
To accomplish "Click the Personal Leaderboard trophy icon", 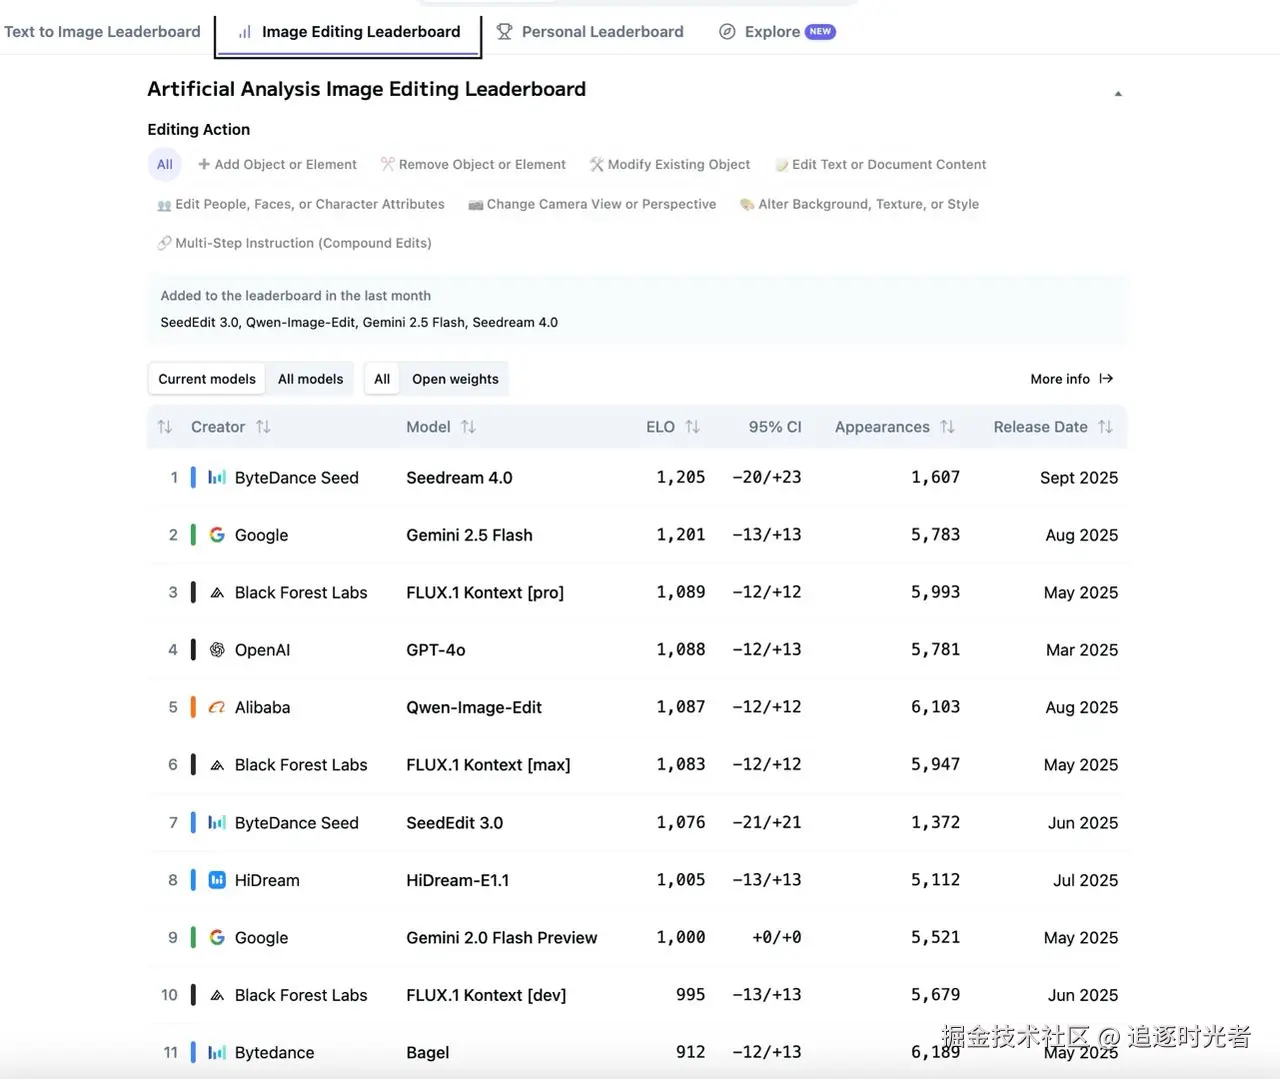I will click(x=504, y=32).
